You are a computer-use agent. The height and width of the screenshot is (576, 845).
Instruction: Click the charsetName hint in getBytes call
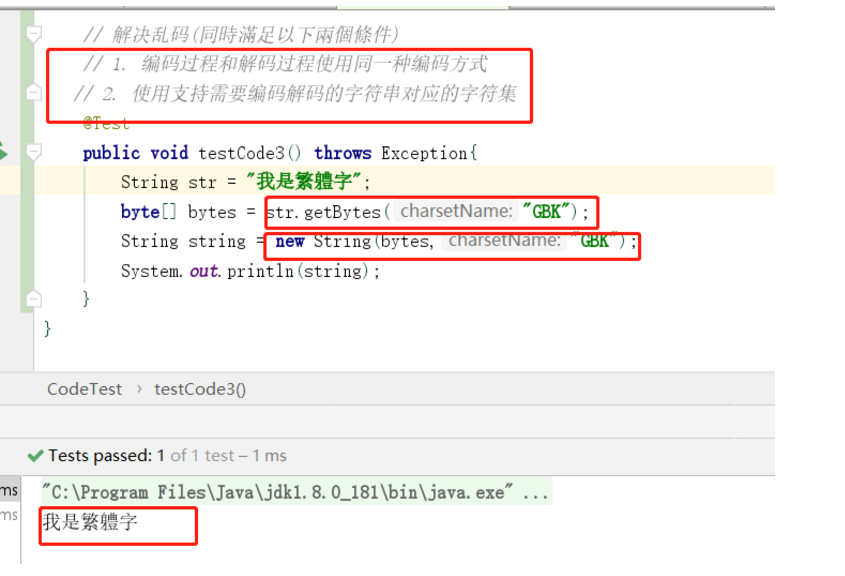[456, 211]
